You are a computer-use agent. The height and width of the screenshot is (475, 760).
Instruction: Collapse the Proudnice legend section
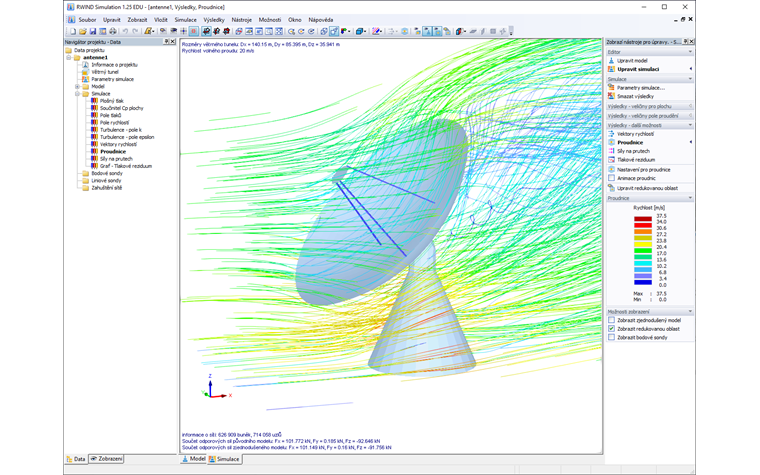point(690,198)
